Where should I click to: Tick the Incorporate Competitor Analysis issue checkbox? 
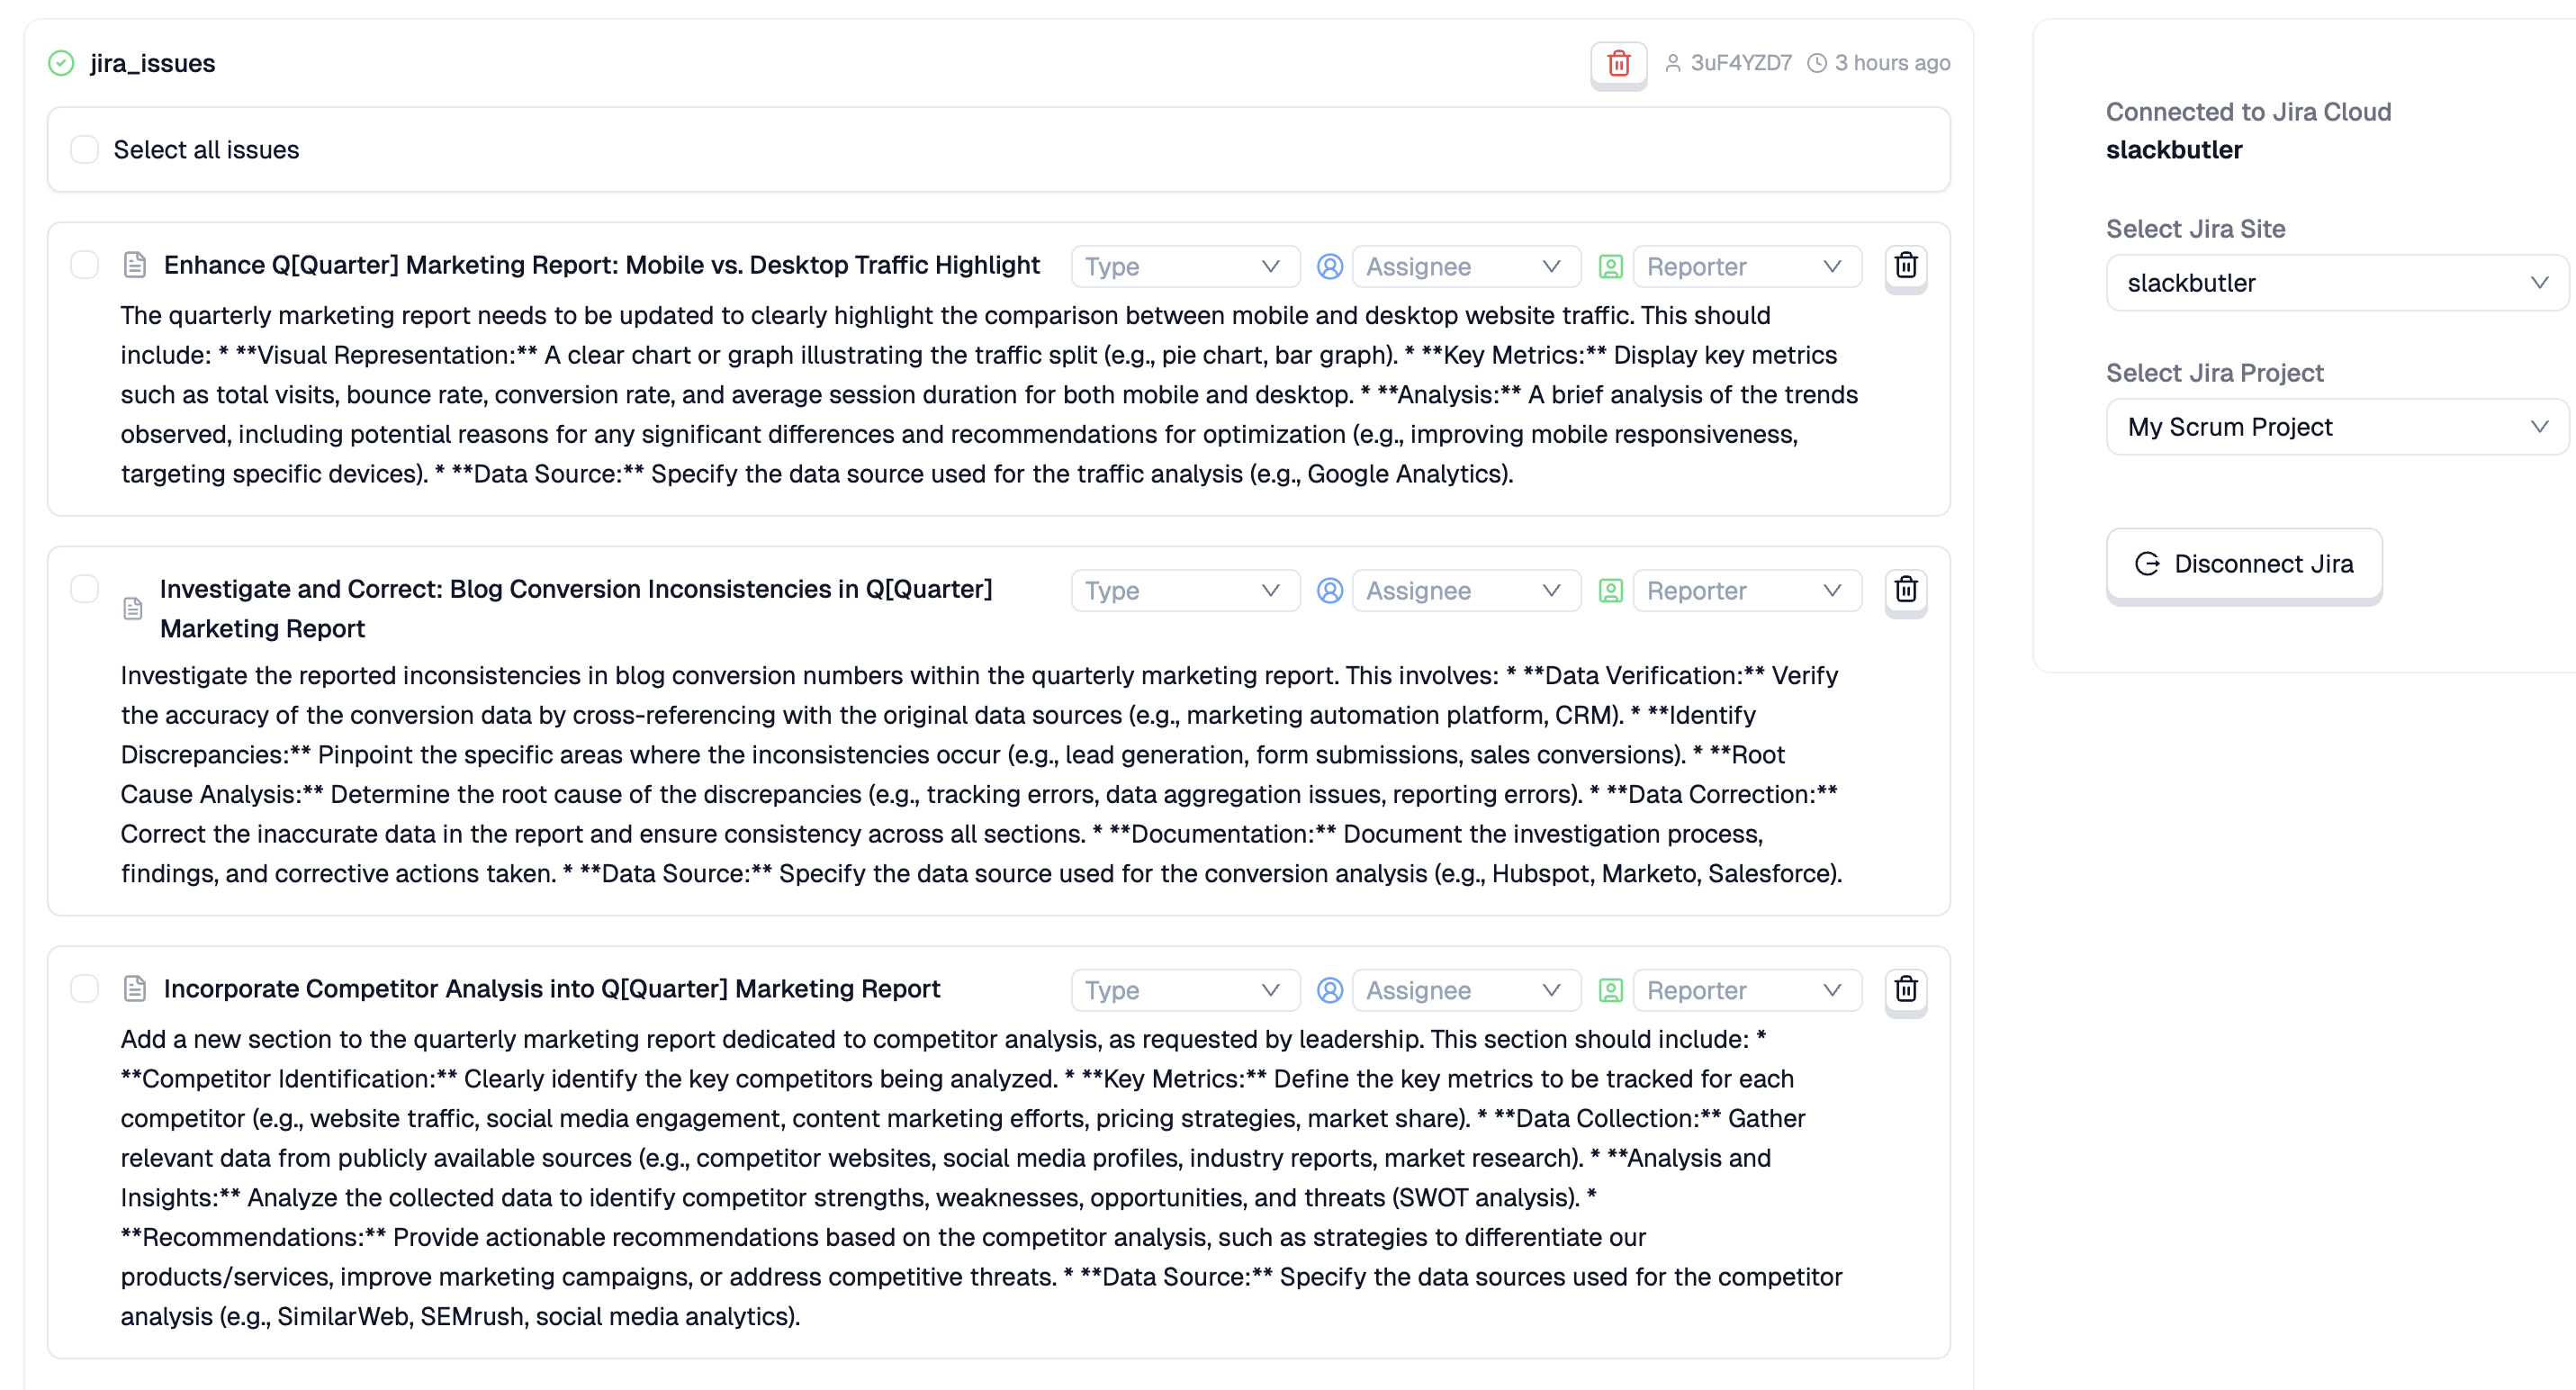(85, 989)
